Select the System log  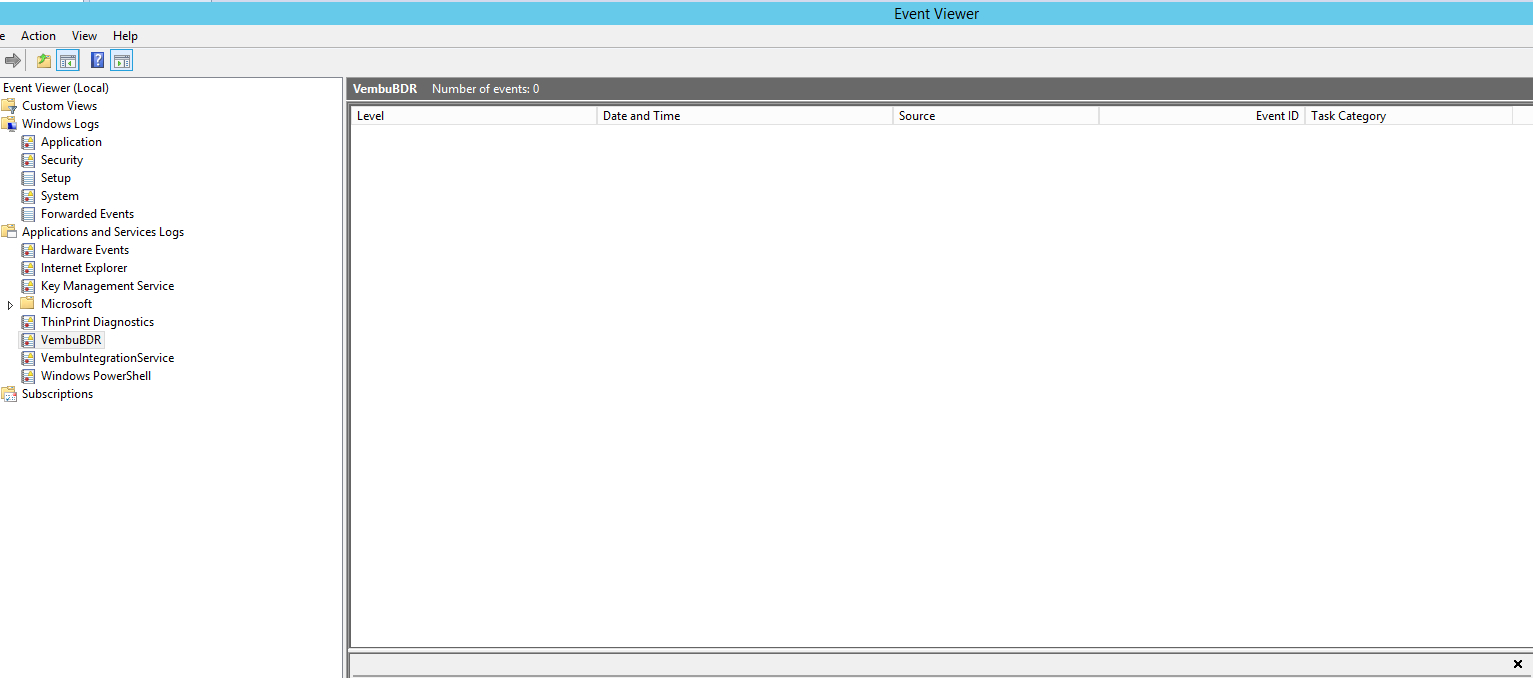59,196
